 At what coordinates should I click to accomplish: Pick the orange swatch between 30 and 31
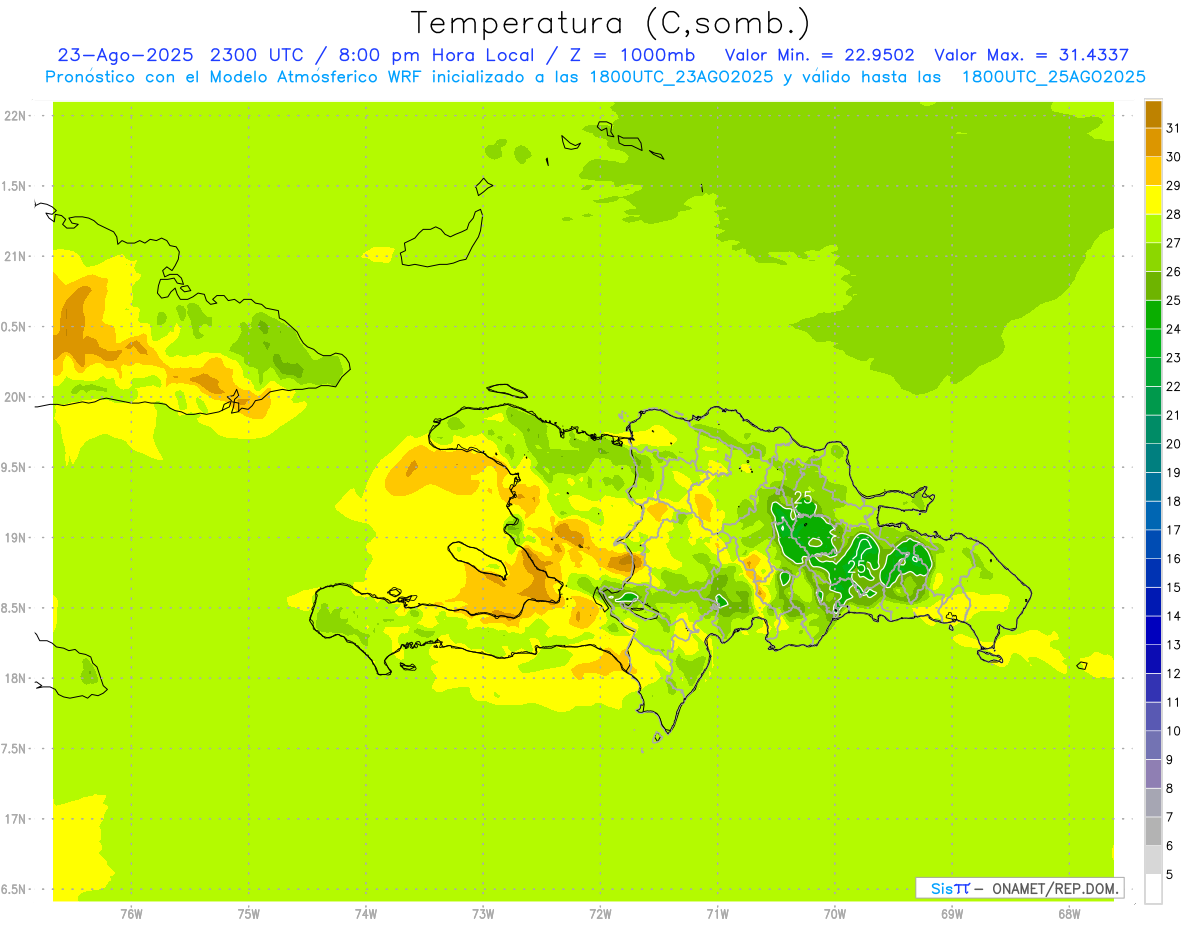pos(1153,142)
